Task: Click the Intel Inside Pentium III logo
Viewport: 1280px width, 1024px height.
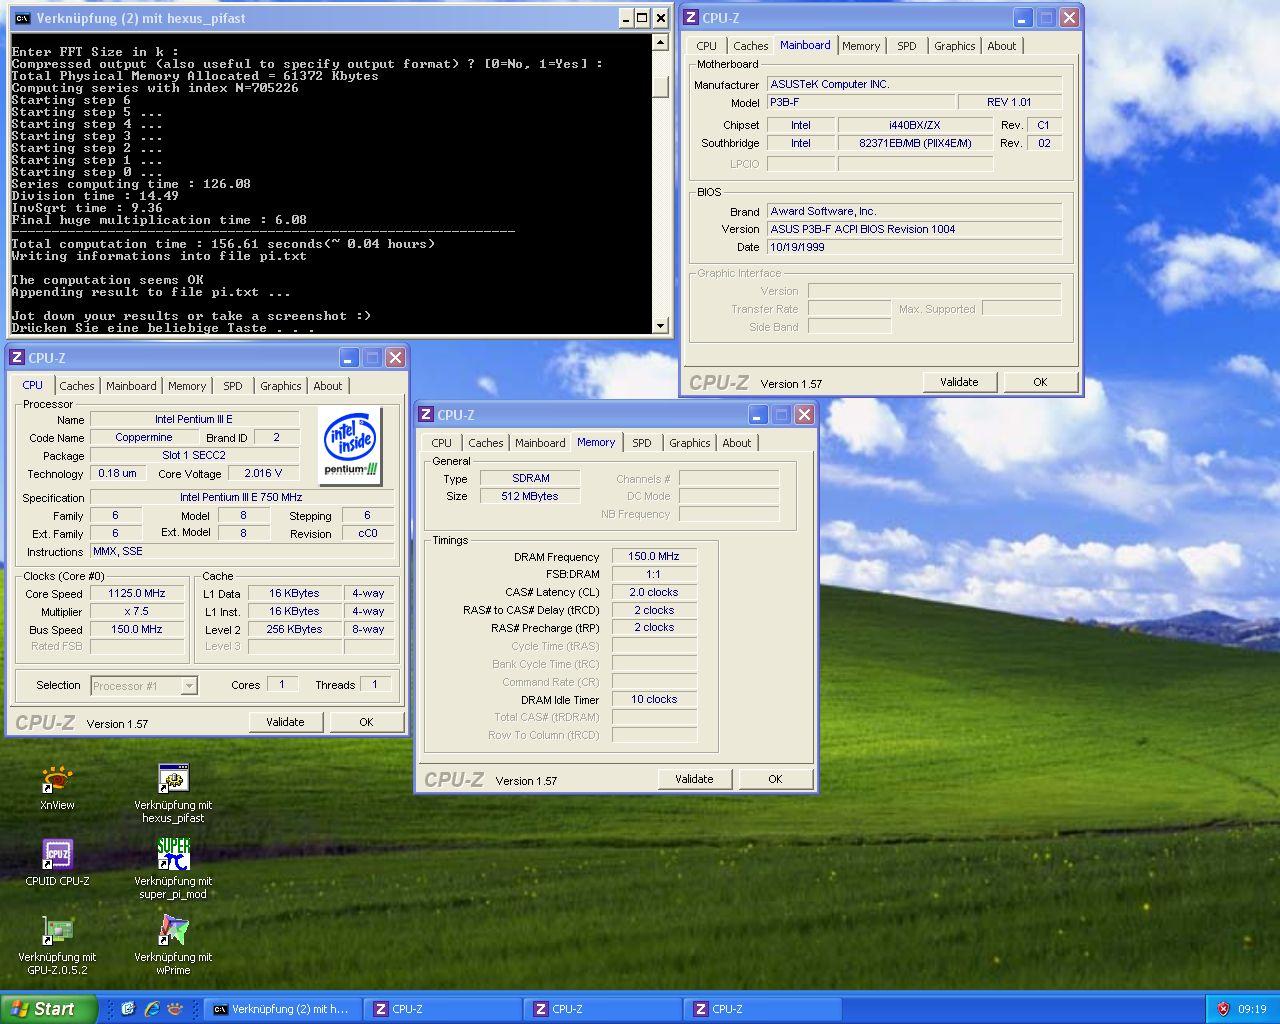Action: tap(350, 446)
